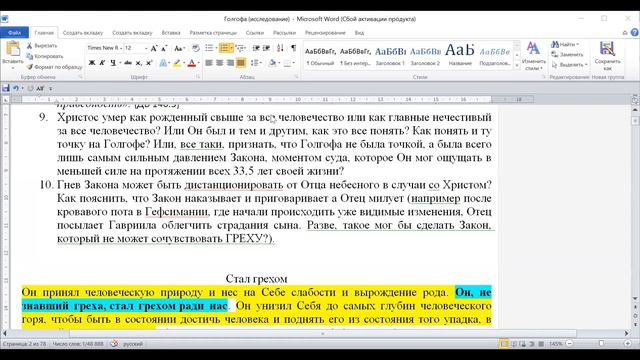The image size is (640, 360).
Task: Click the Clear Formatting icon
Action: tap(196, 48)
